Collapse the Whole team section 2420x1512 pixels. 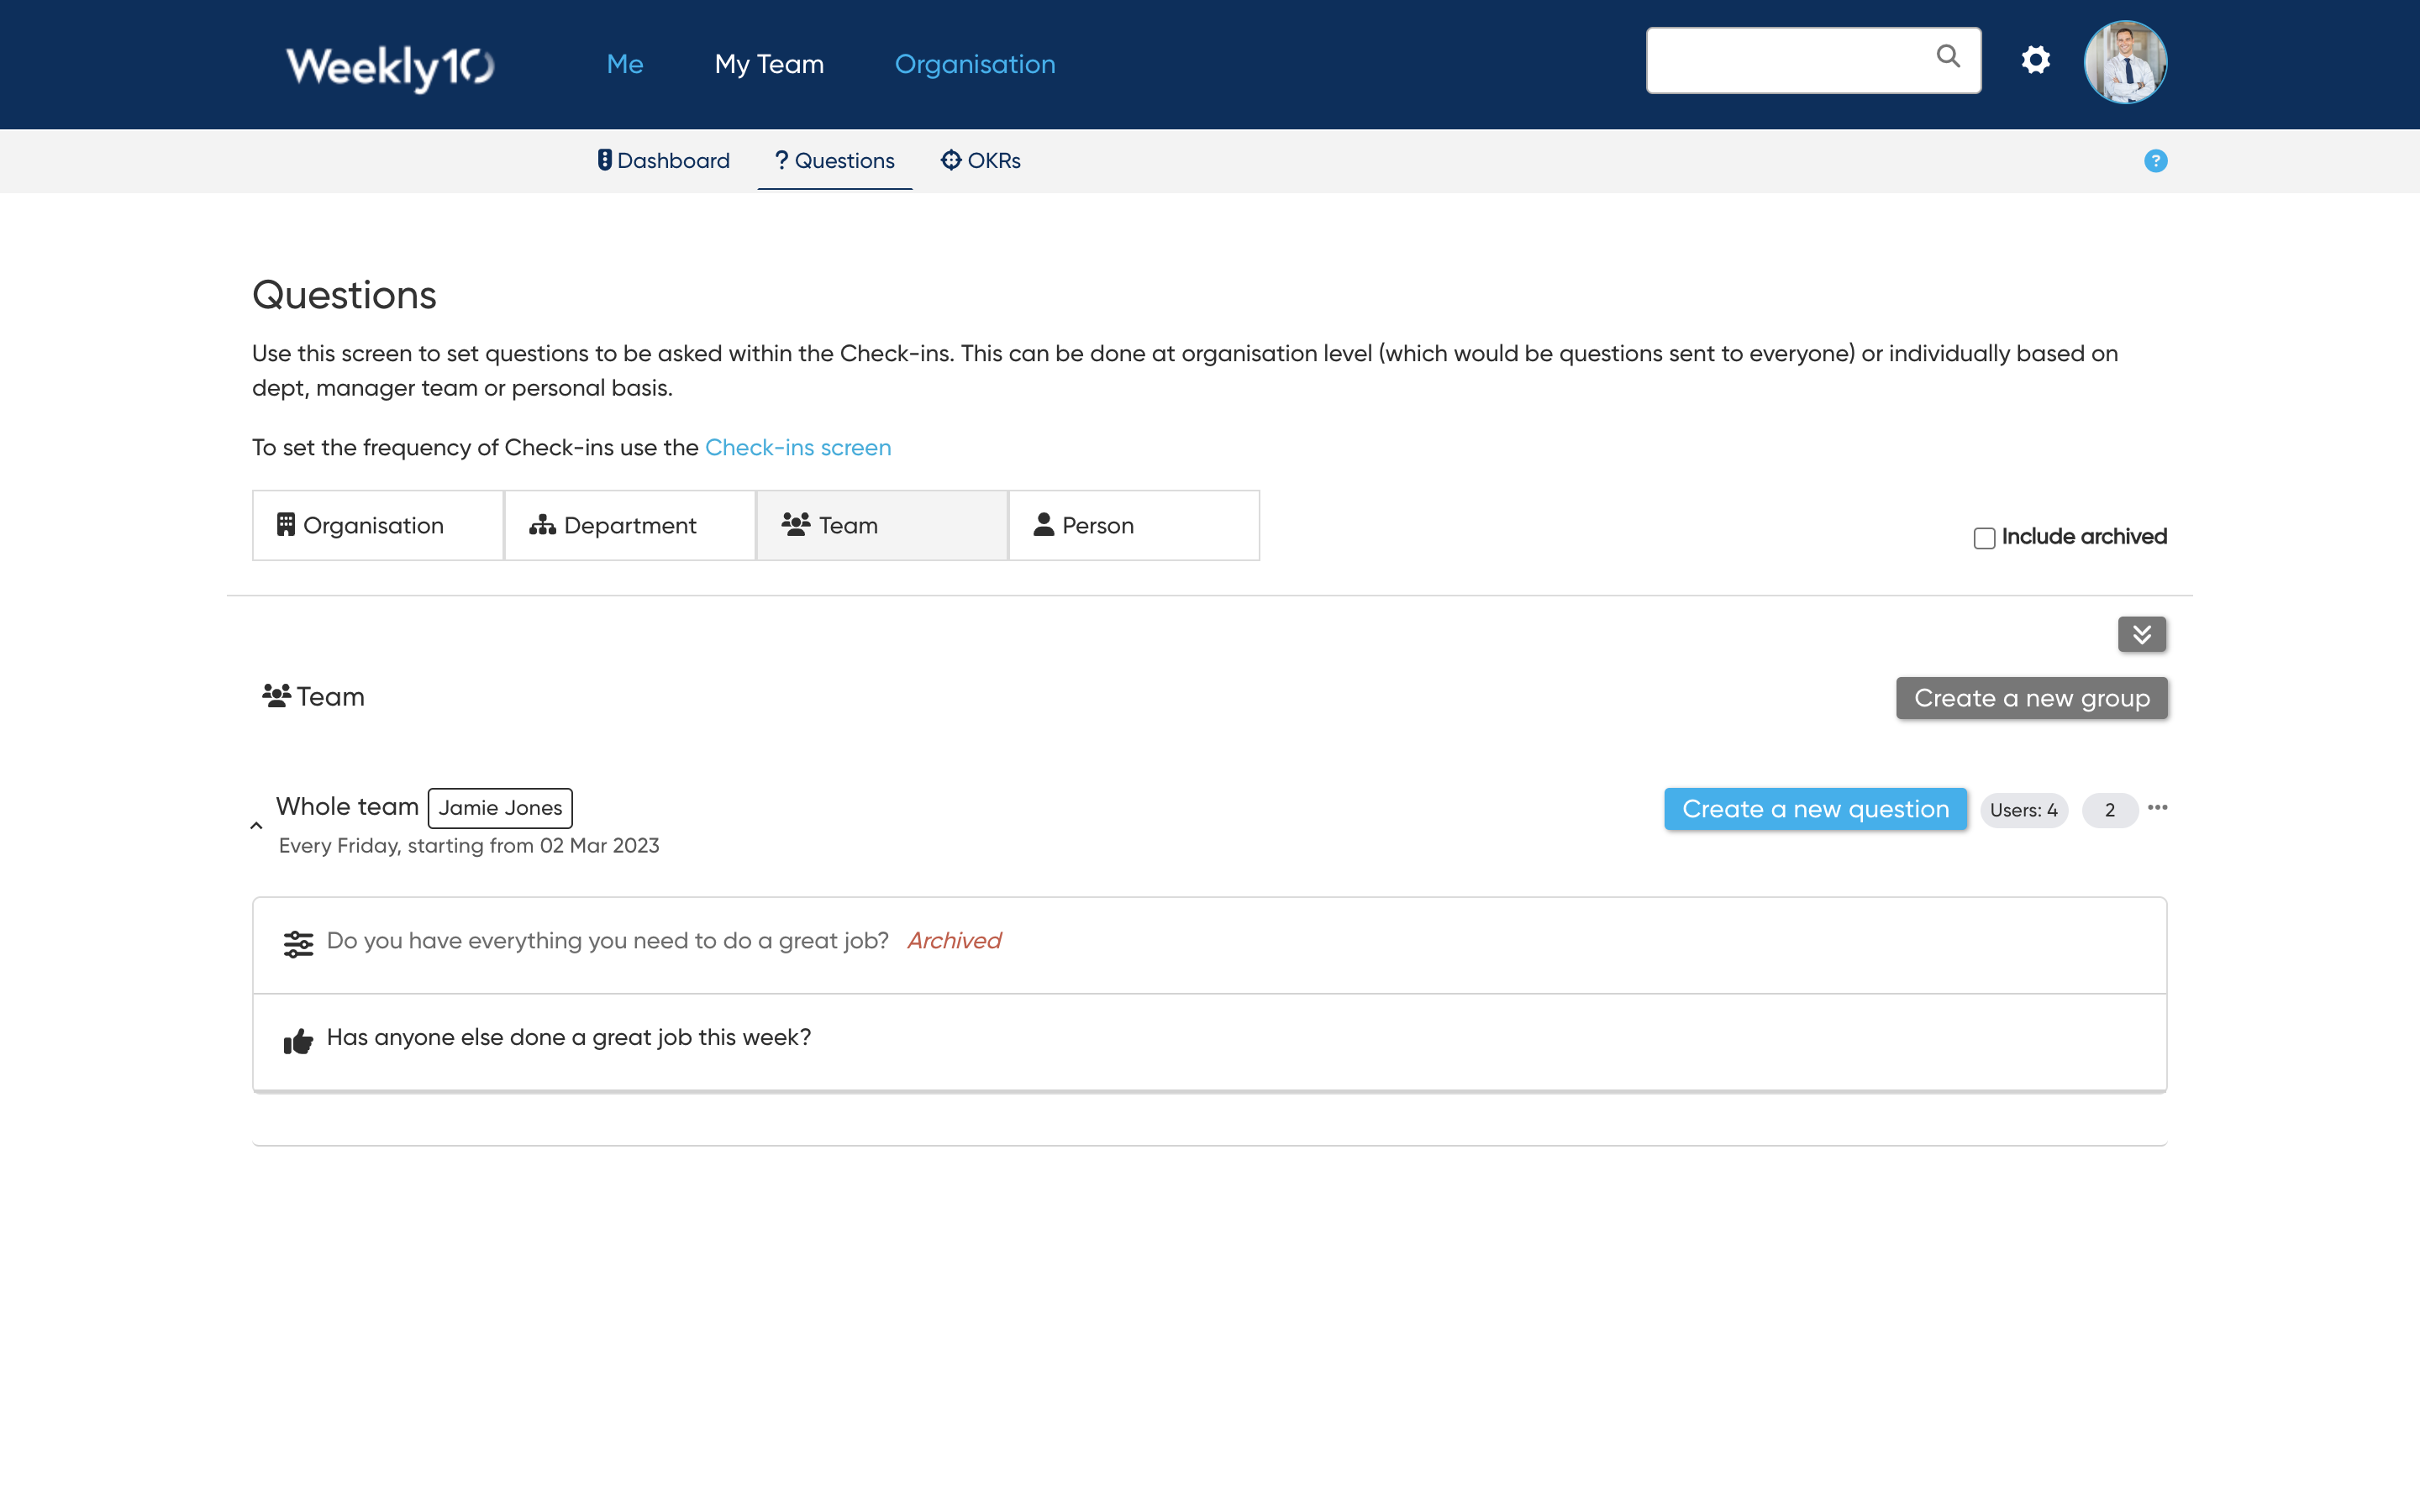[x=256, y=822]
